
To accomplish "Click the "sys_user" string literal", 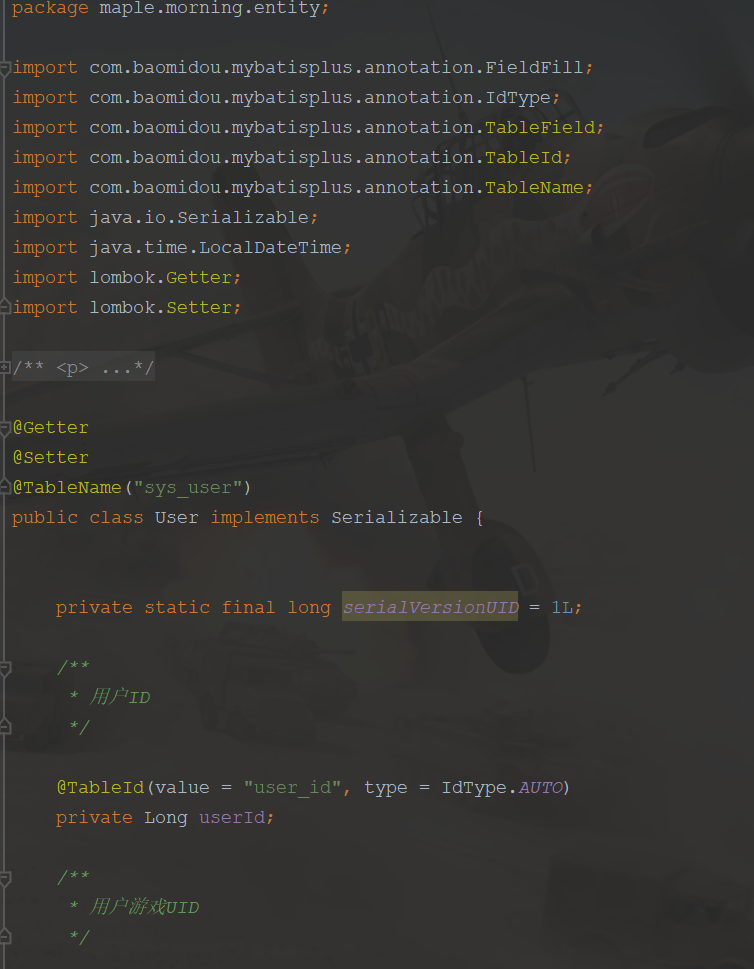I will pos(187,488).
